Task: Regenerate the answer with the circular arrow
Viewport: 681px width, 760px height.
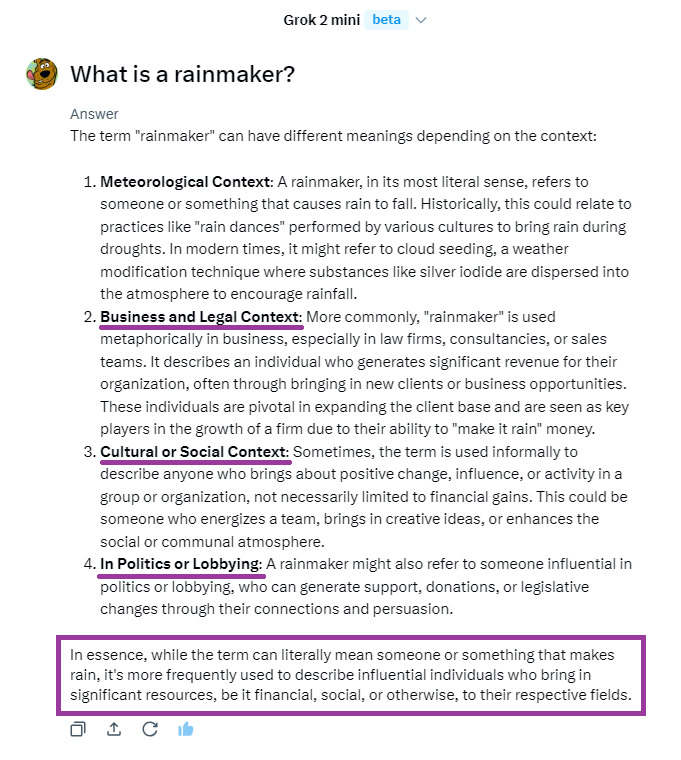Action: 150,729
